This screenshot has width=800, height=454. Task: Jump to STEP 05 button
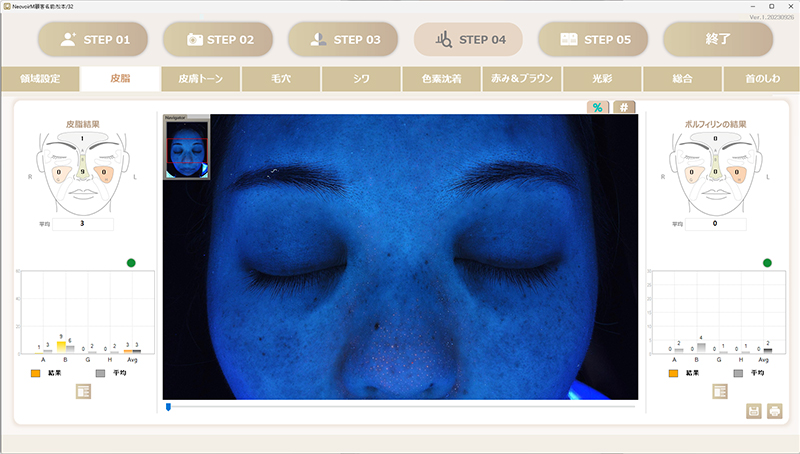tap(593, 40)
